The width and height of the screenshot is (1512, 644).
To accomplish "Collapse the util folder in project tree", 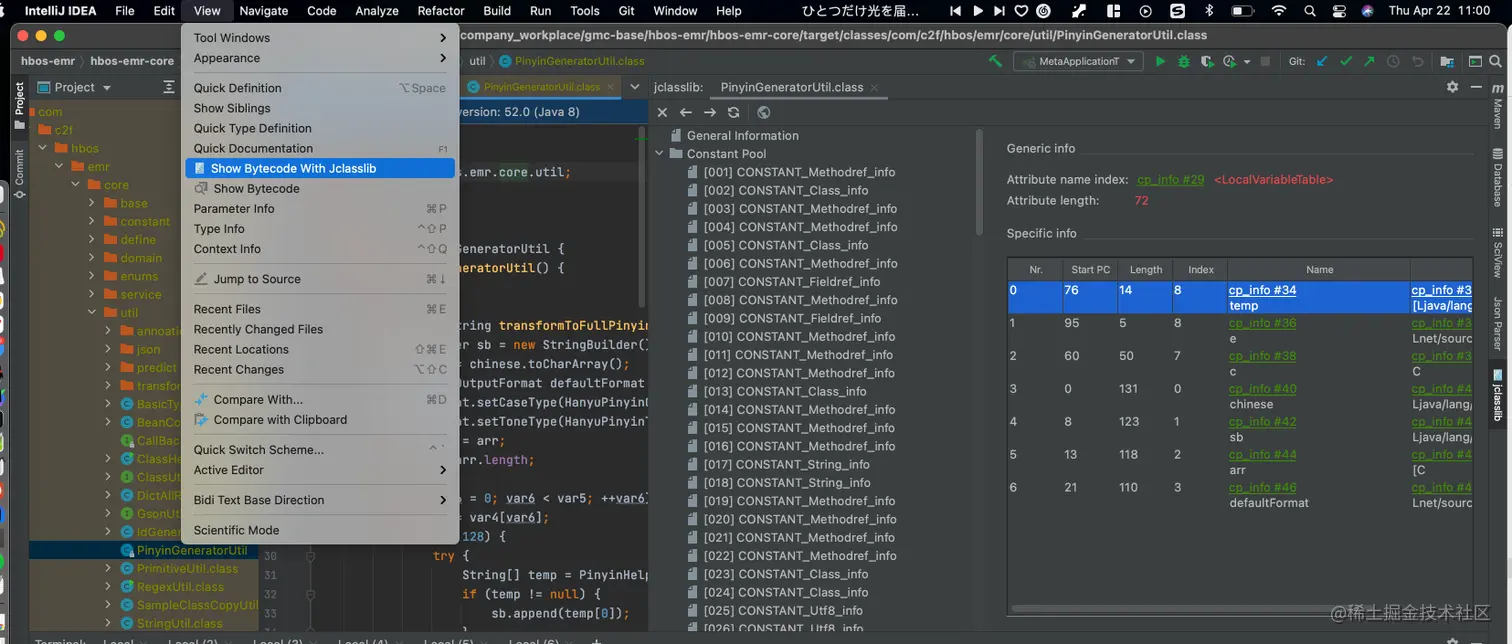I will click(x=92, y=312).
